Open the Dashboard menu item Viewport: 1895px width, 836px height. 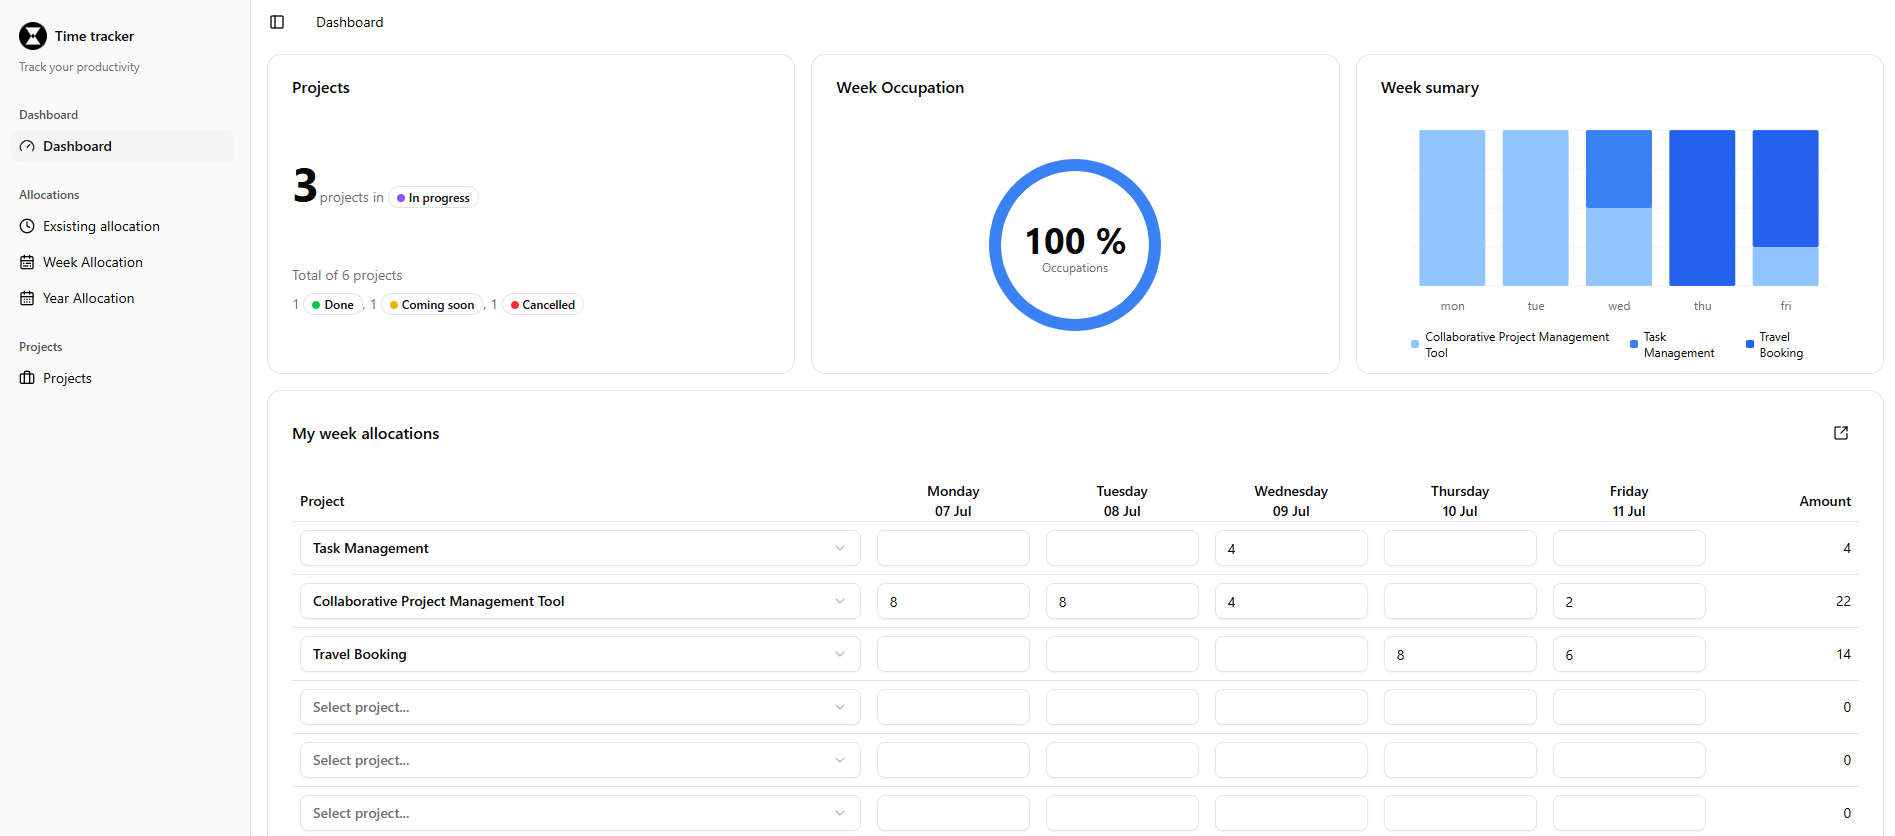(122, 146)
